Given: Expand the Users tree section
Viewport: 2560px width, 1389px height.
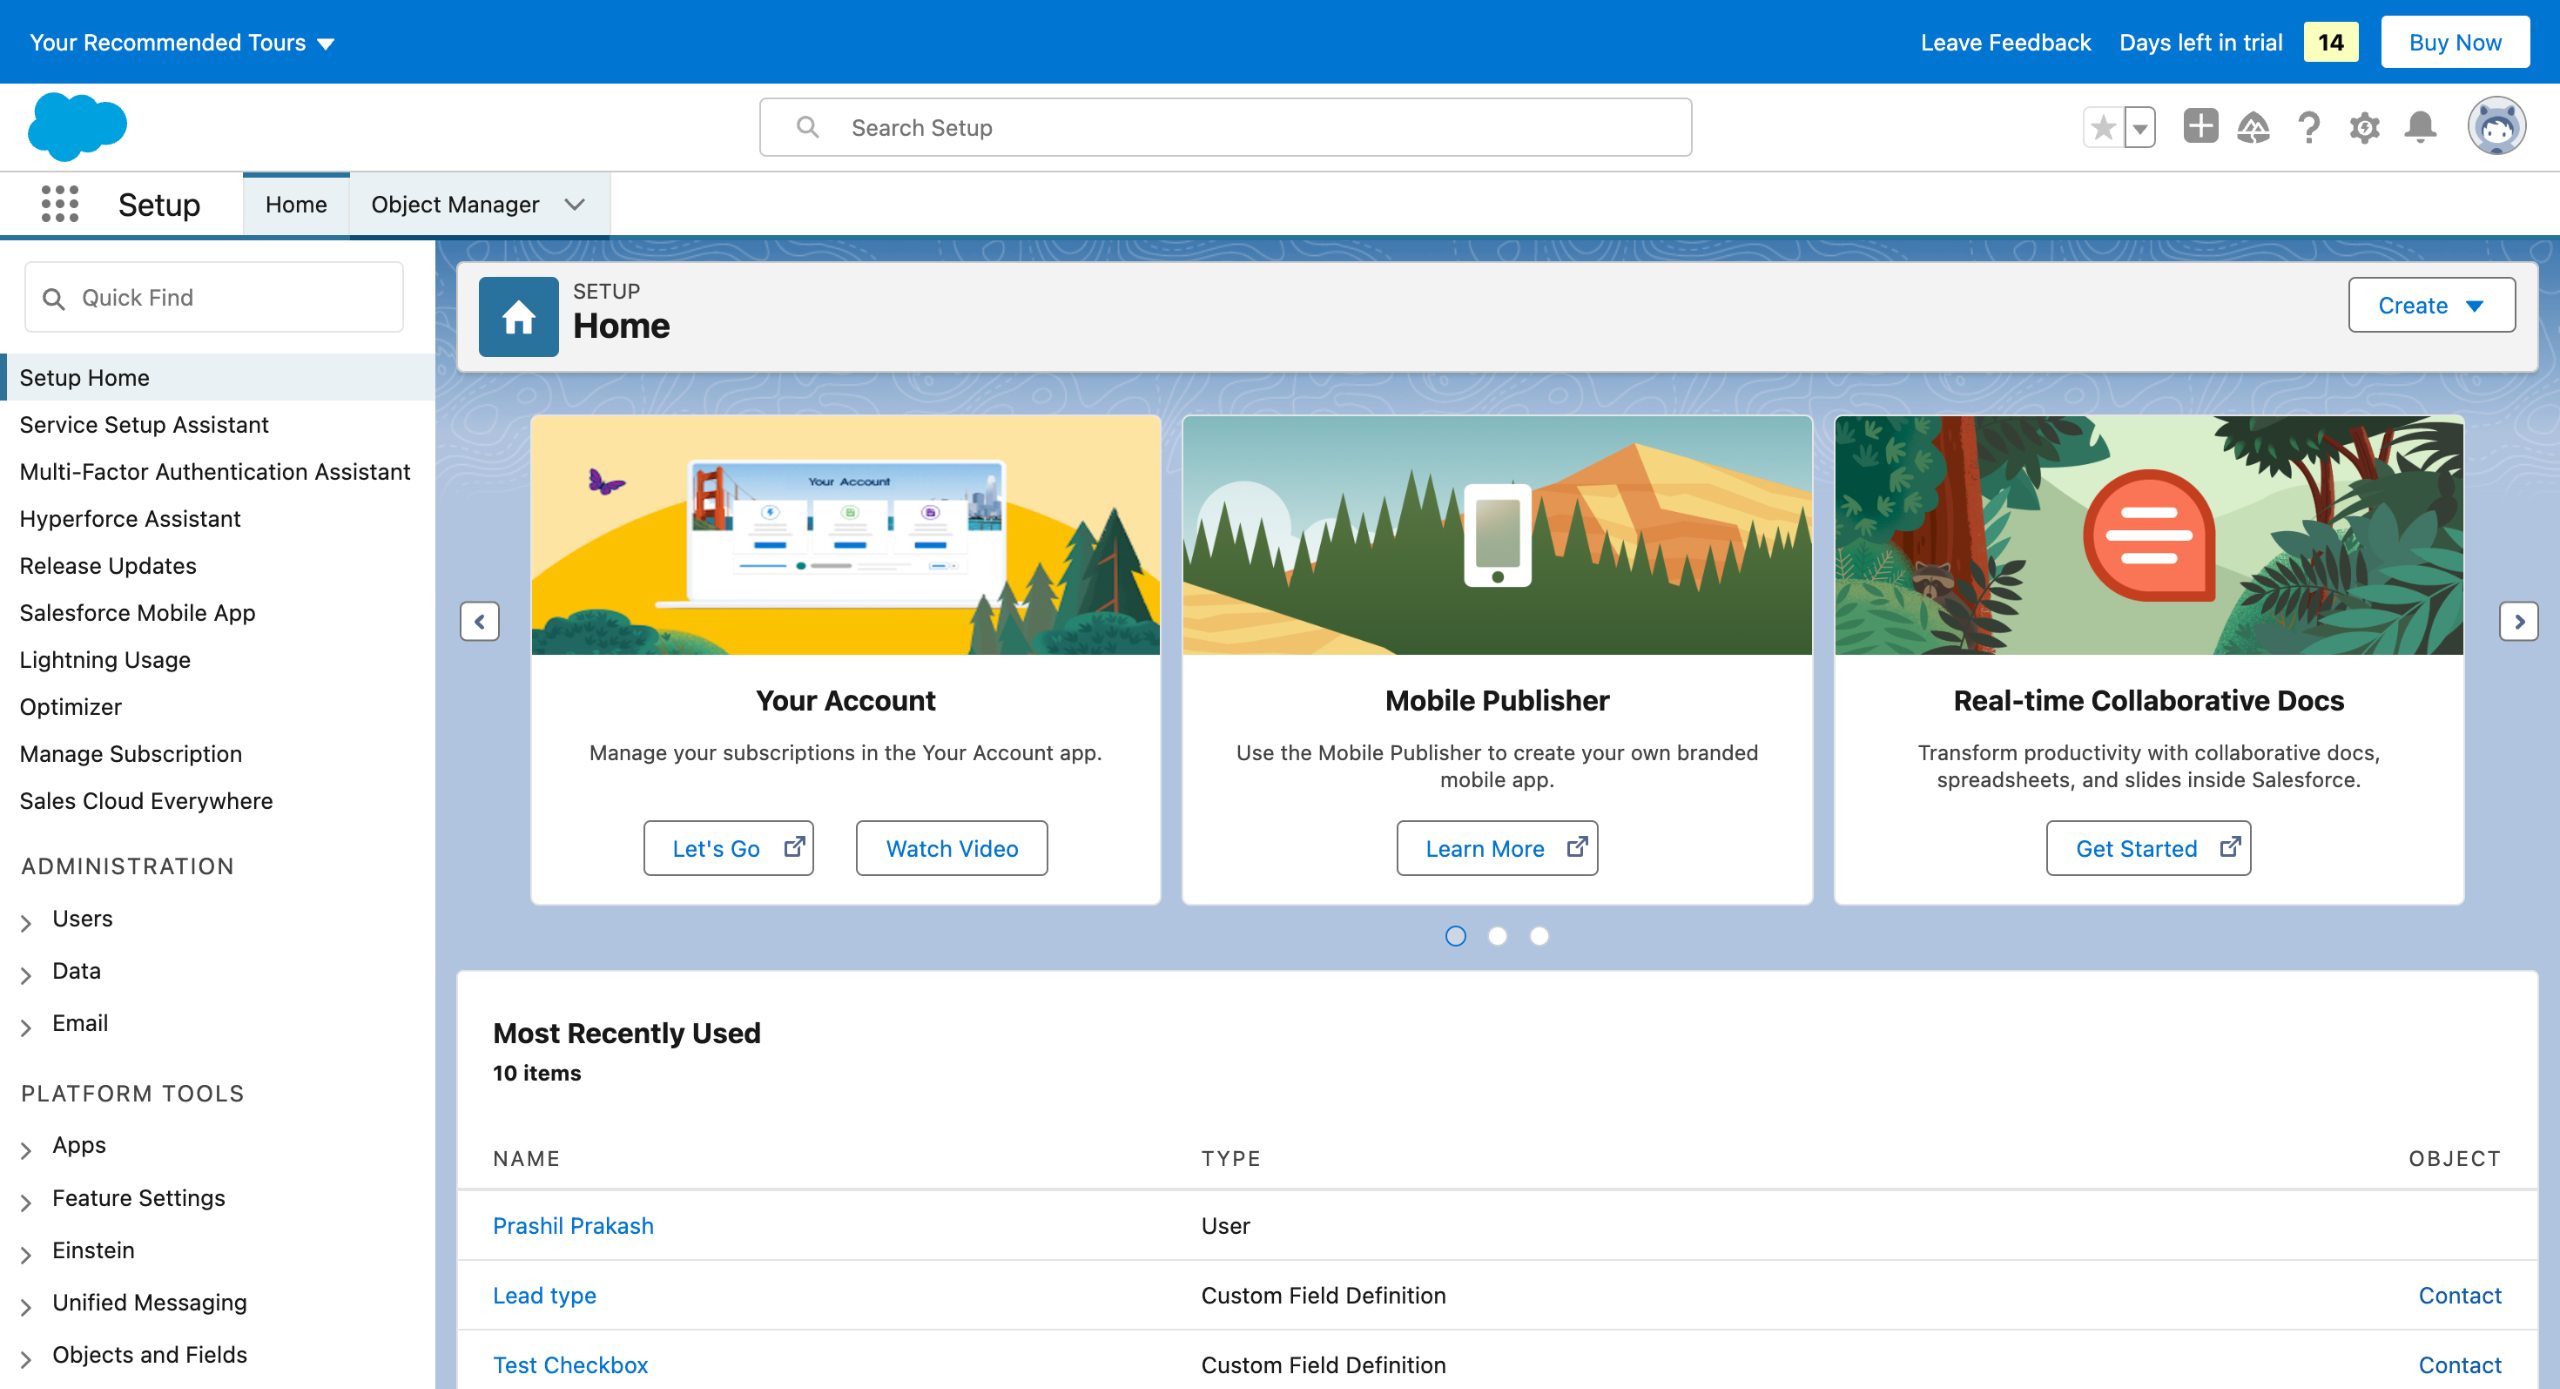Looking at the screenshot, I should click(x=26, y=923).
